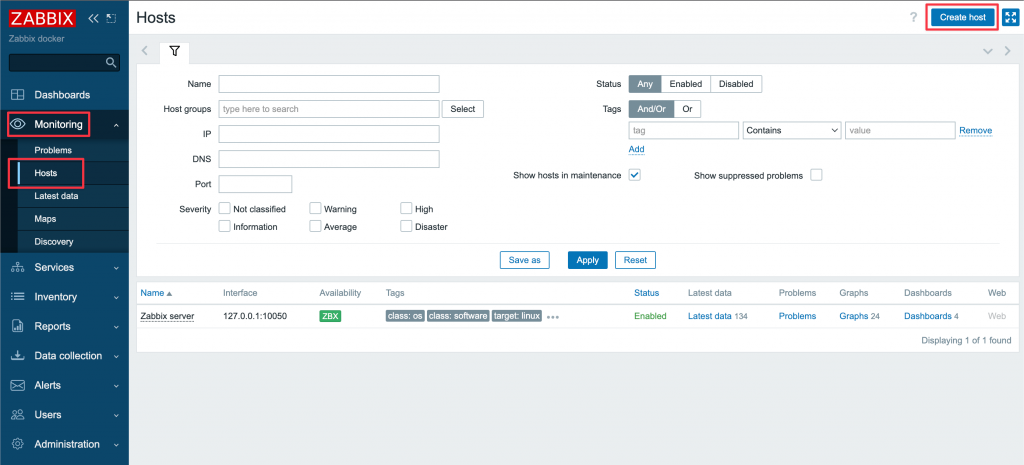Click the Inventory list icon

tap(18, 297)
